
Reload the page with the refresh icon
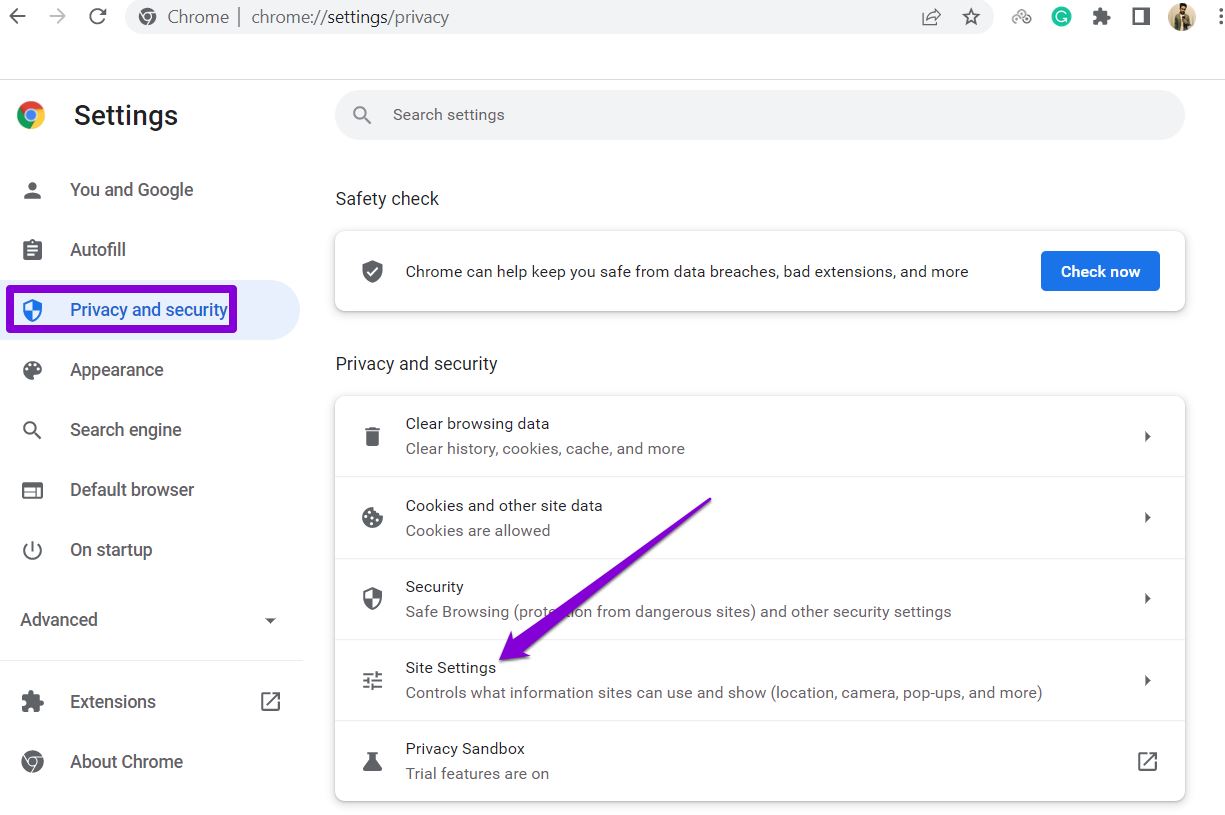click(97, 17)
